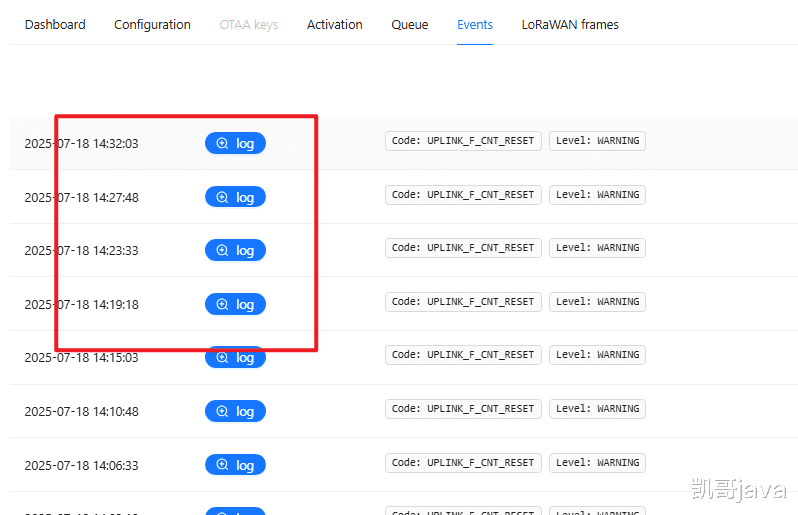Image resolution: width=798 pixels, height=515 pixels.
Task: Click timestamp 2025-07-18 14:27:48
Action: [81, 197]
